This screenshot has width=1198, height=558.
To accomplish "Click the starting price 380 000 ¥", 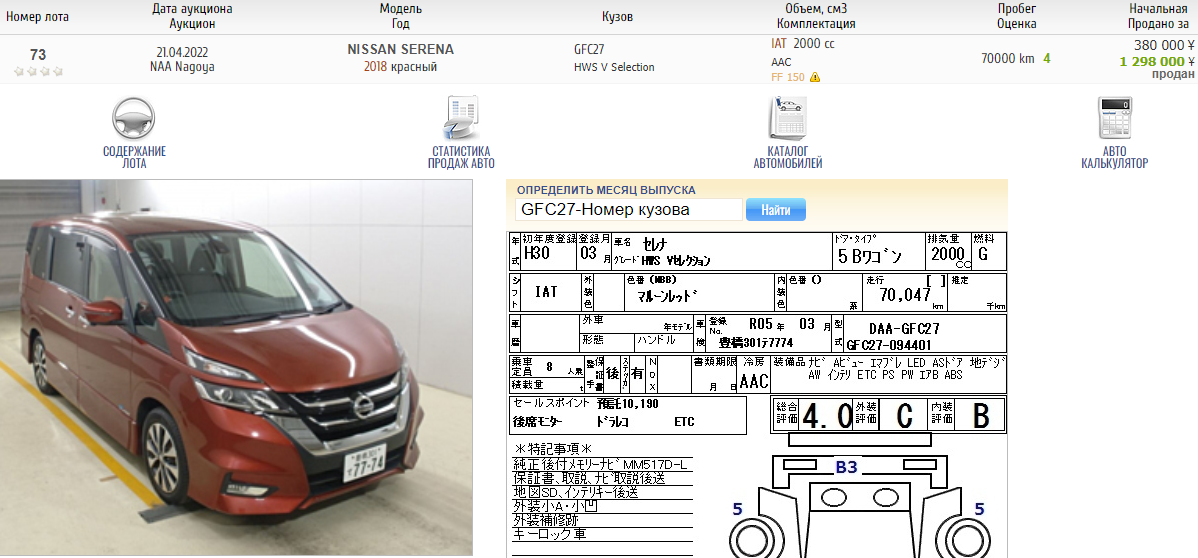I will coord(1164,45).
